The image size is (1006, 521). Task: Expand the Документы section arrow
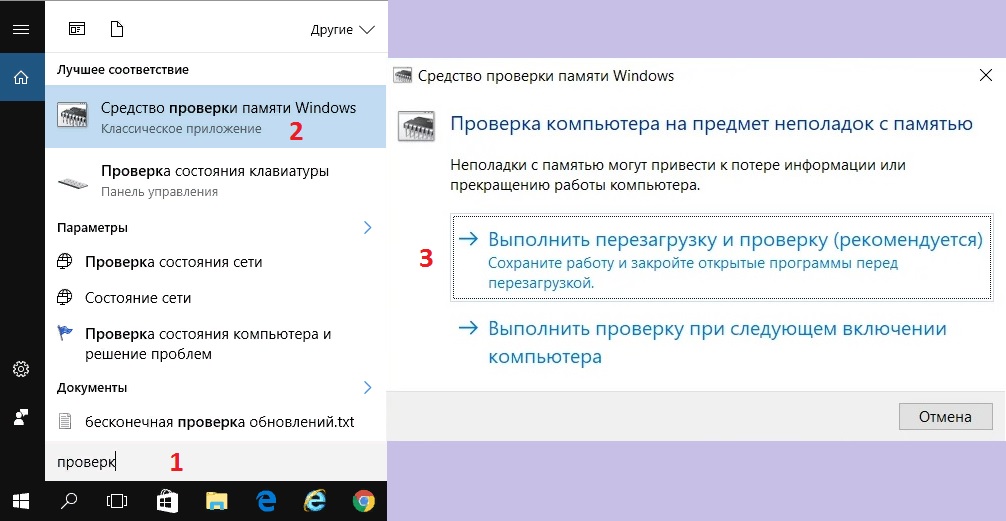coord(368,387)
